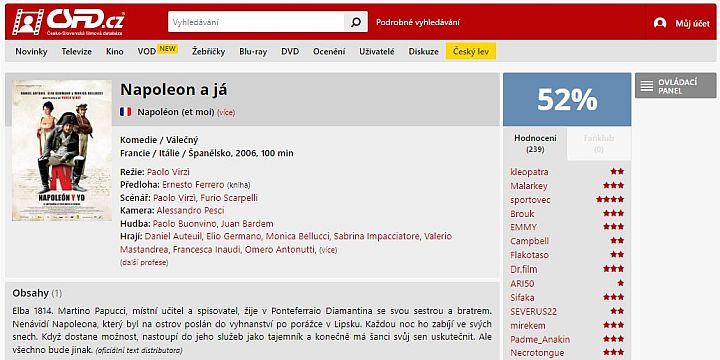Go to the Kino section
Image resolution: width=720 pixels, height=360 pixels.
(114, 51)
